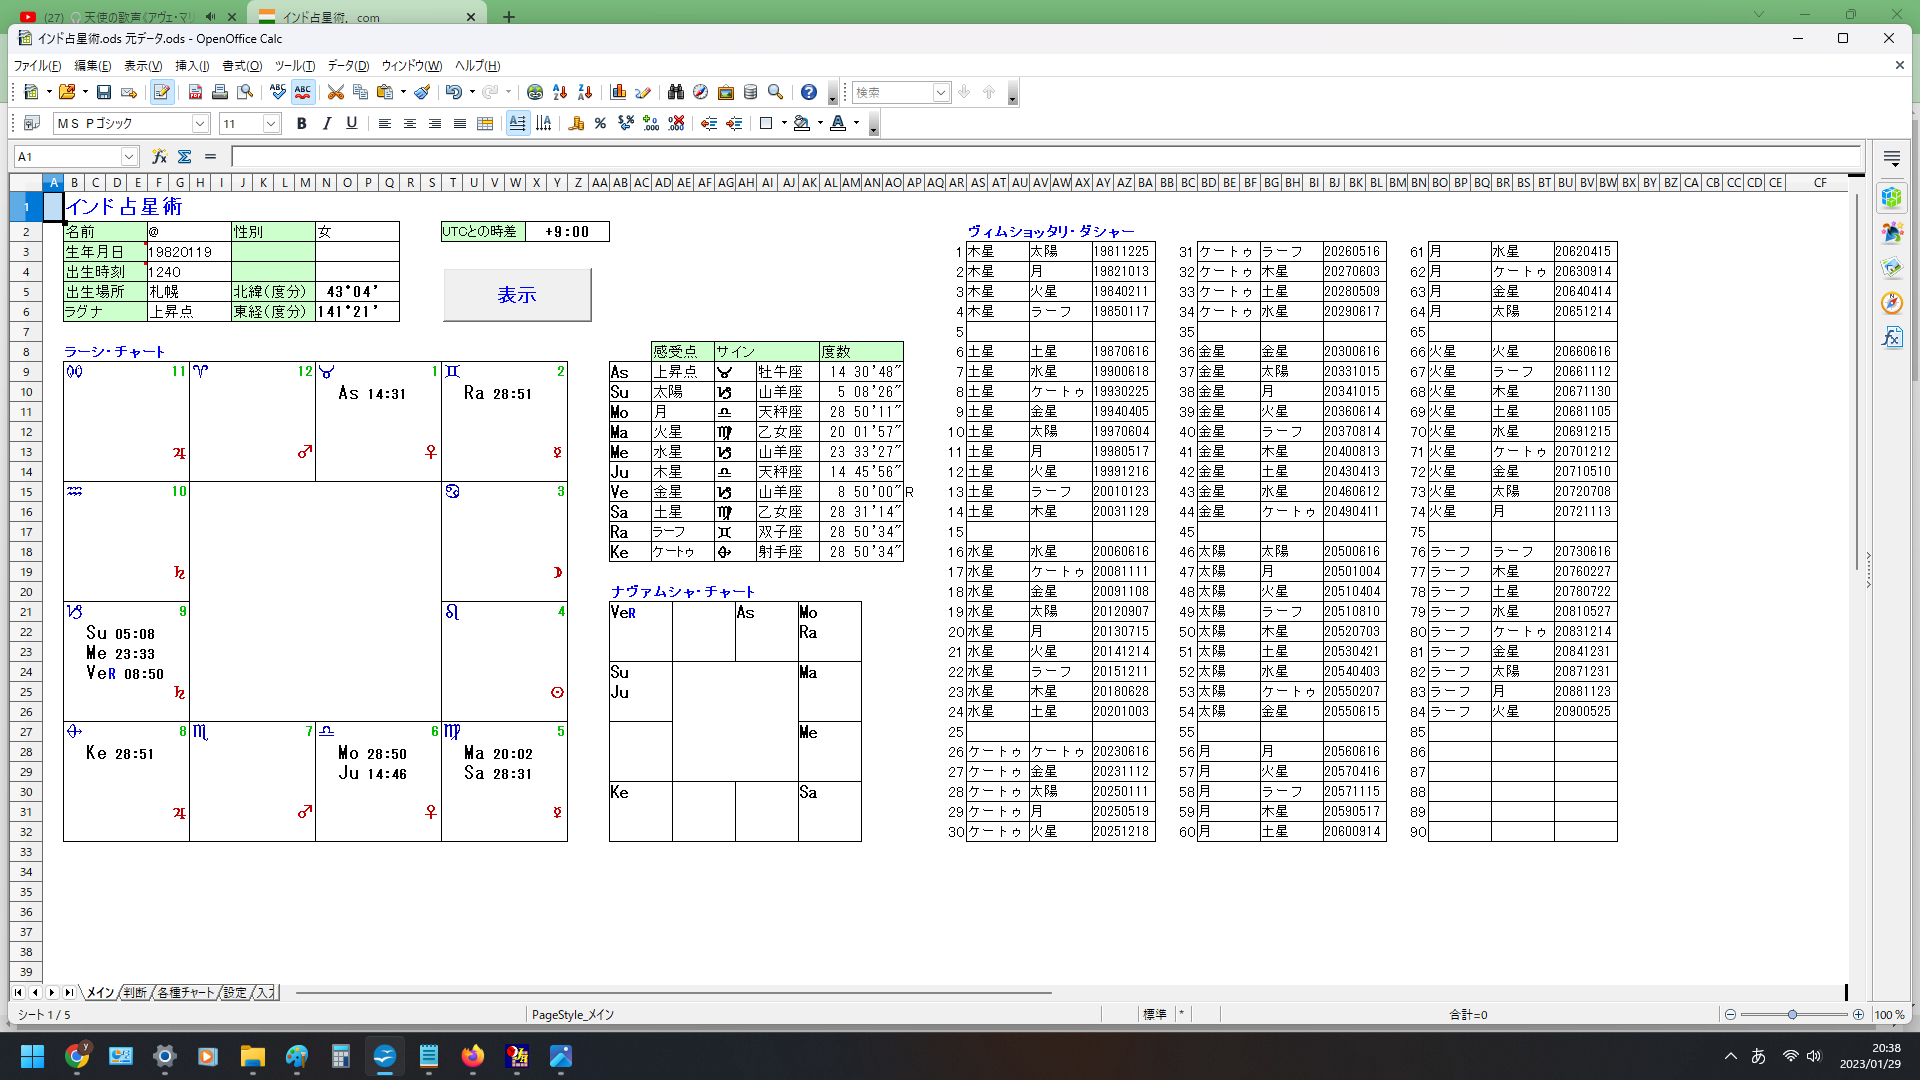The height and width of the screenshot is (1080, 1920).
Task: Click the Function Wizard icon
Action: (159, 157)
